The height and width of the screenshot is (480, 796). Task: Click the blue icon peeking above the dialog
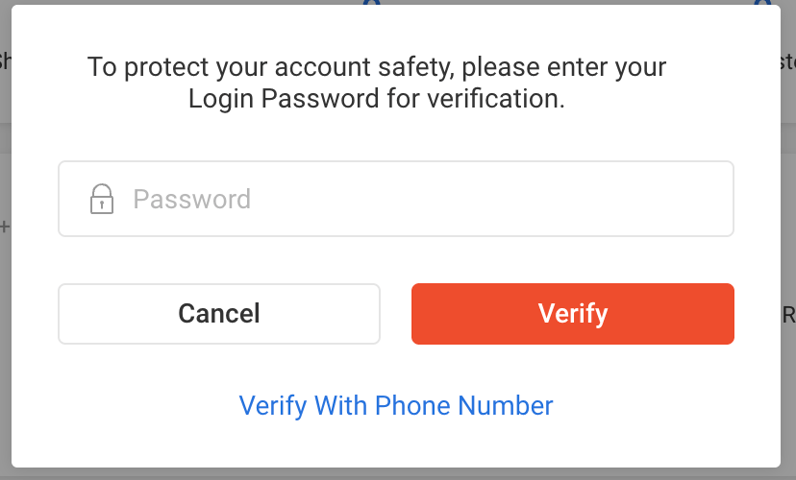pos(371,3)
